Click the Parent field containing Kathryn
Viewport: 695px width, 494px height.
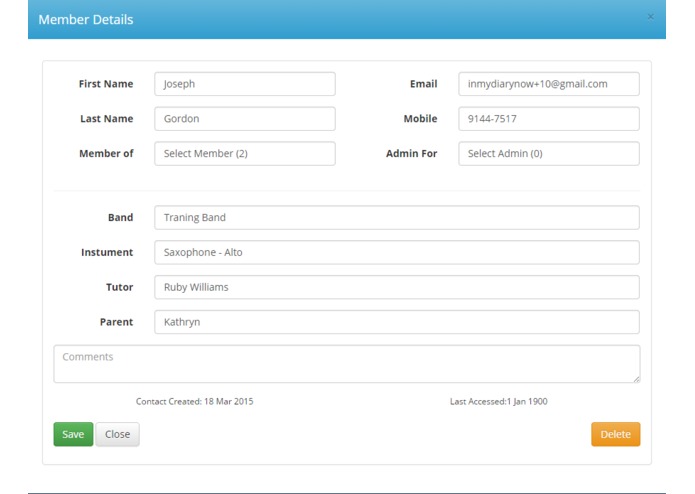[x=397, y=322]
